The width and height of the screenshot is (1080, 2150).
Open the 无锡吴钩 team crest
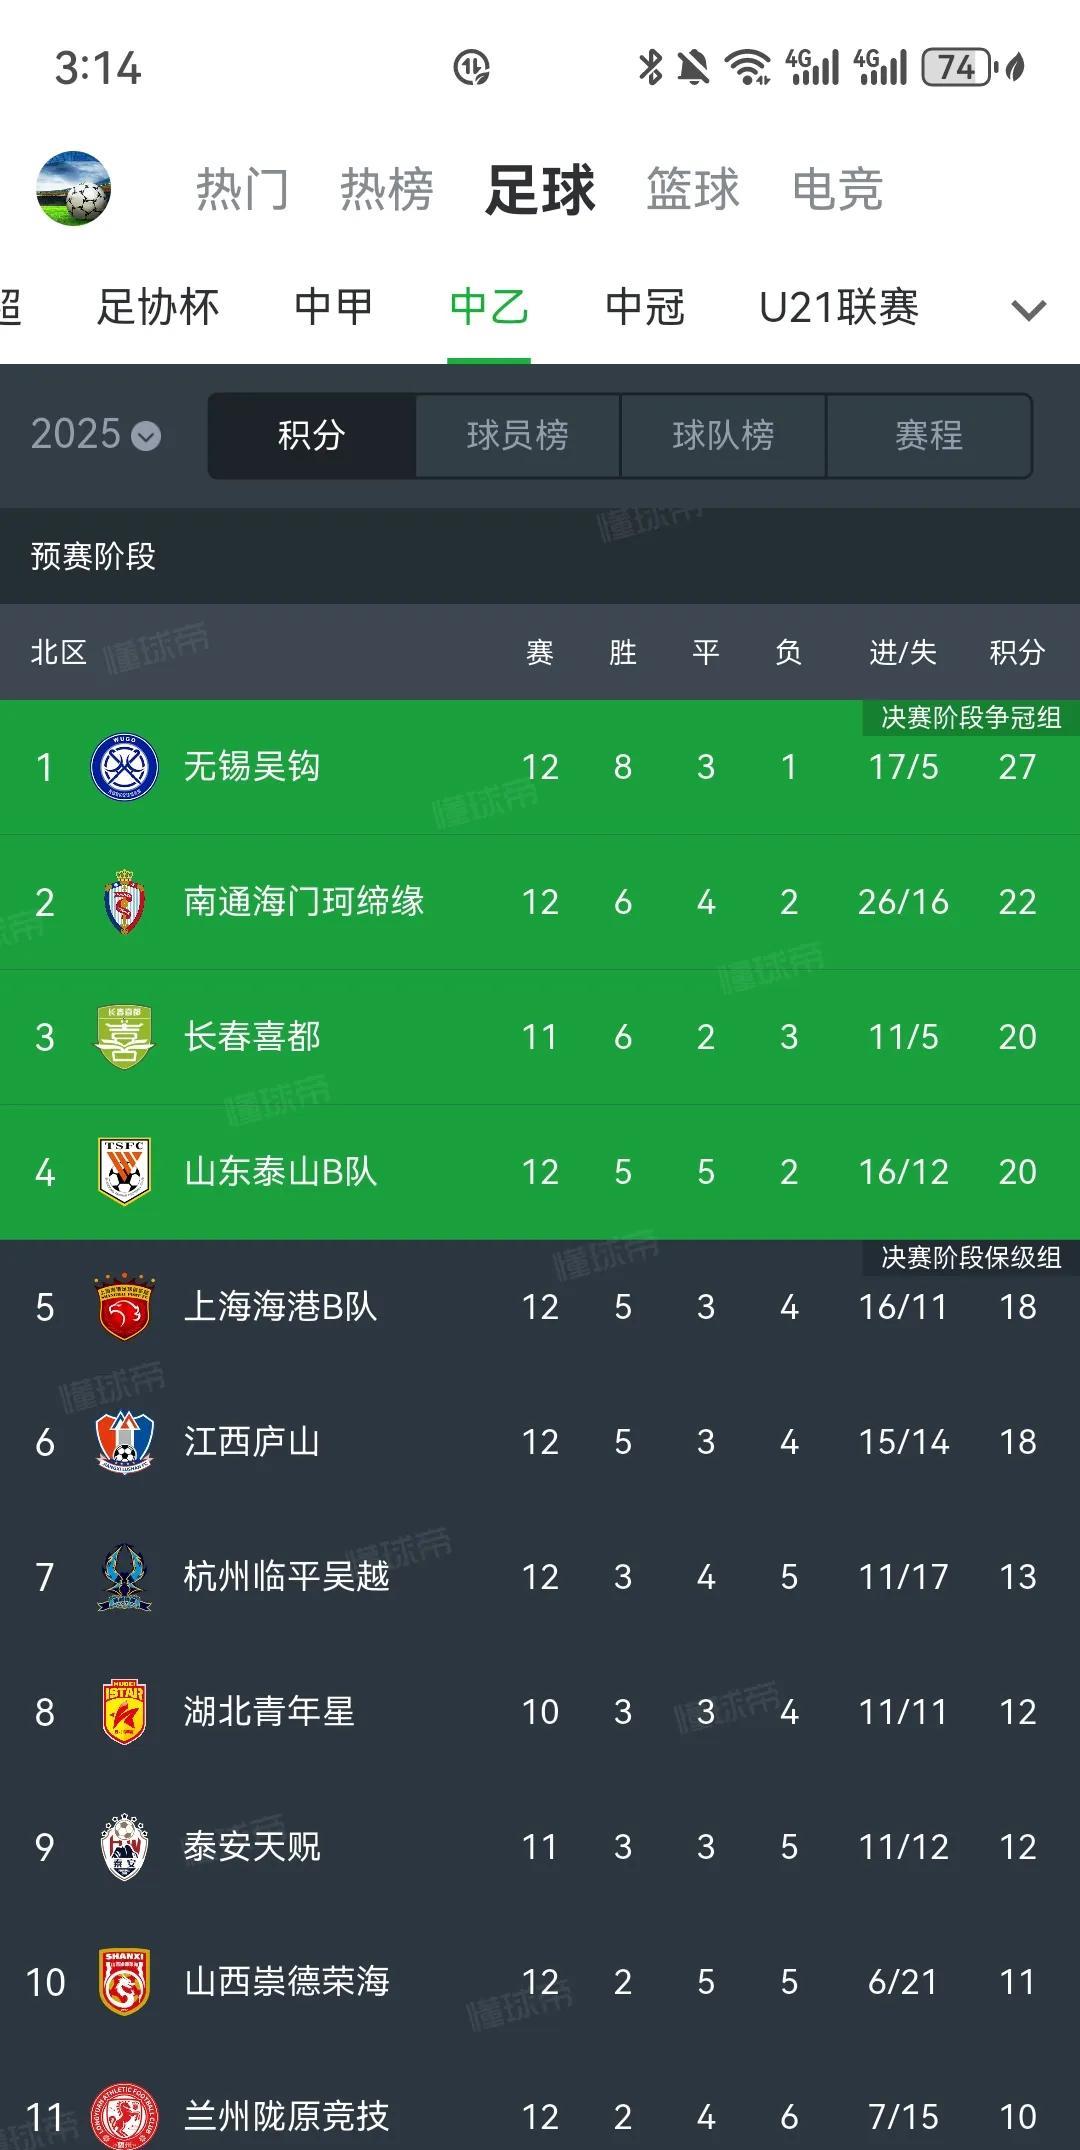[124, 767]
